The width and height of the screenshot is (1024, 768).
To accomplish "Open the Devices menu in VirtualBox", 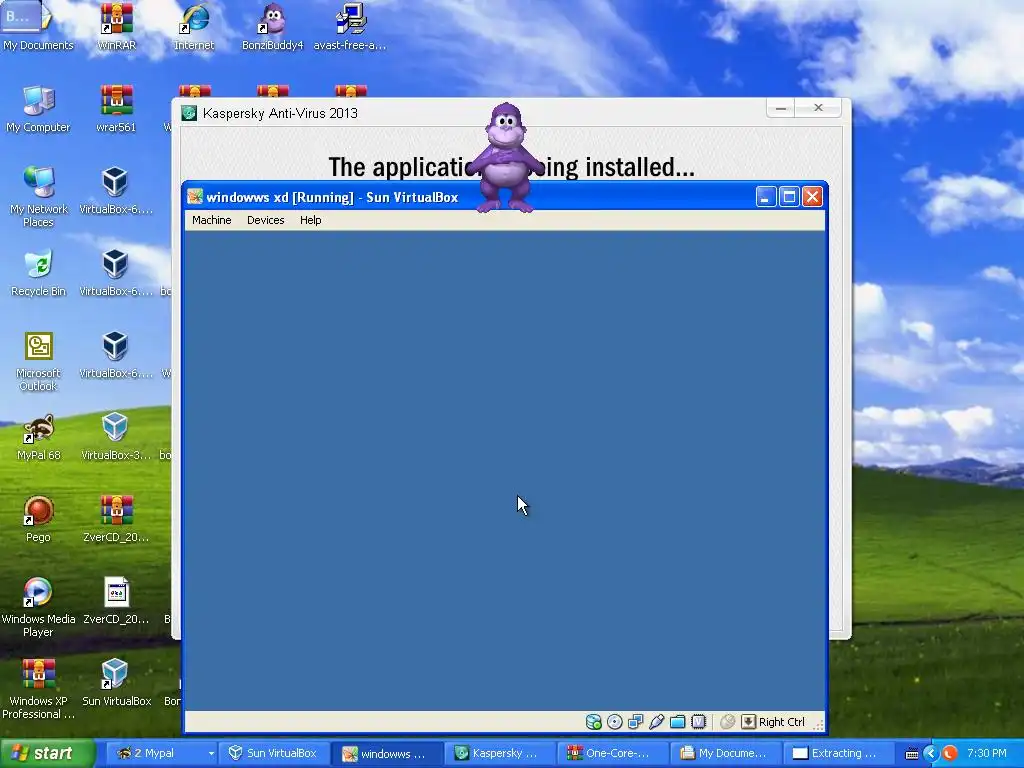I will click(266, 220).
